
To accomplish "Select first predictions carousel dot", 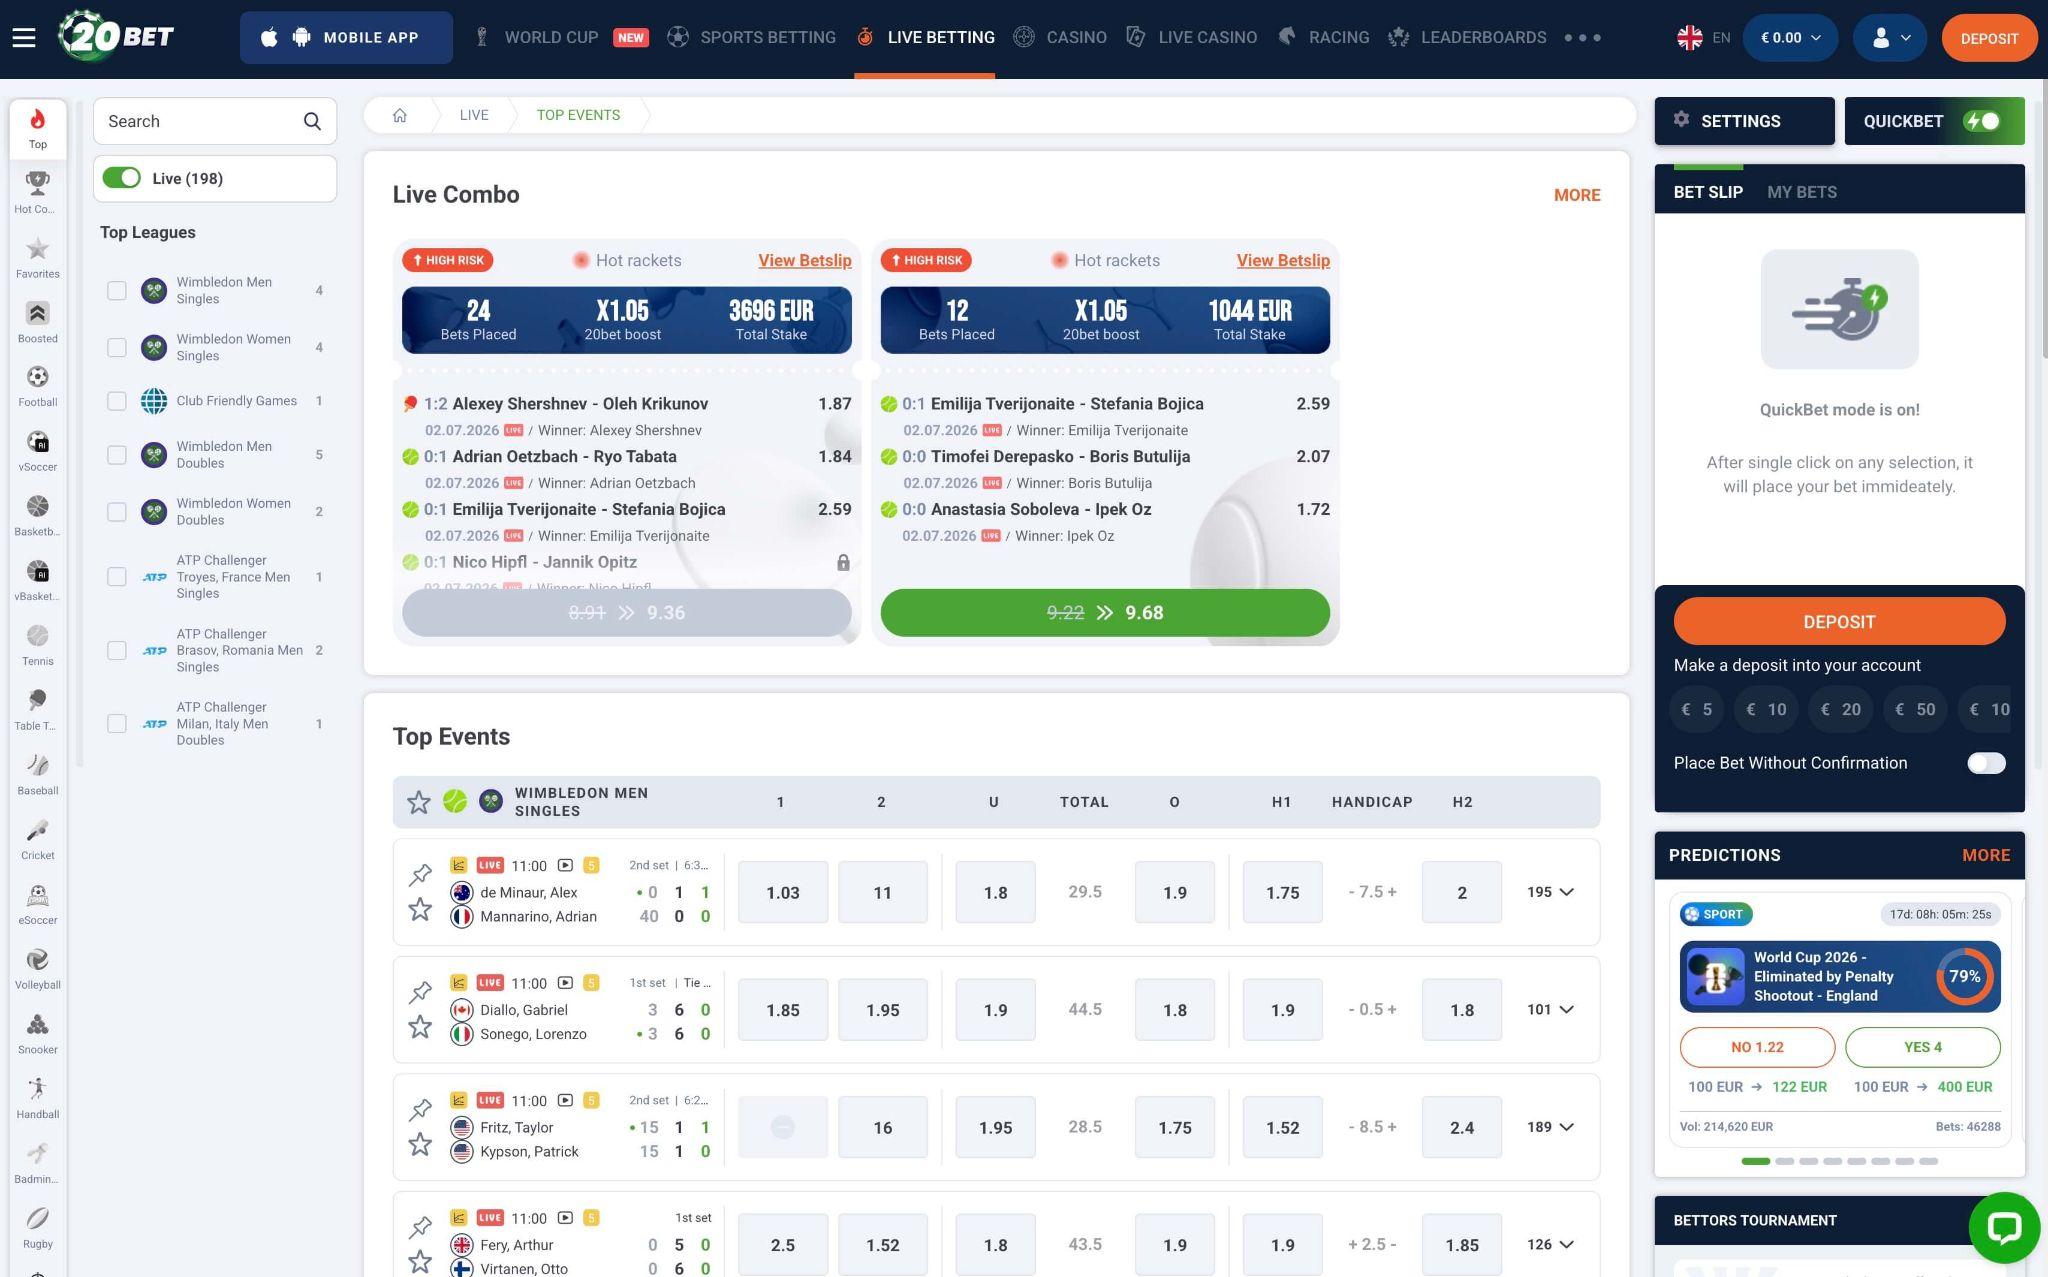I will pos(1755,1161).
